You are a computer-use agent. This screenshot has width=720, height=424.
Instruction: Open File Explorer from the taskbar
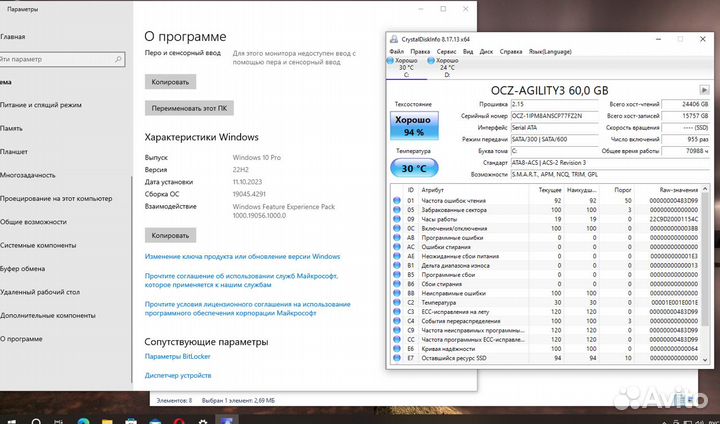click(107, 421)
